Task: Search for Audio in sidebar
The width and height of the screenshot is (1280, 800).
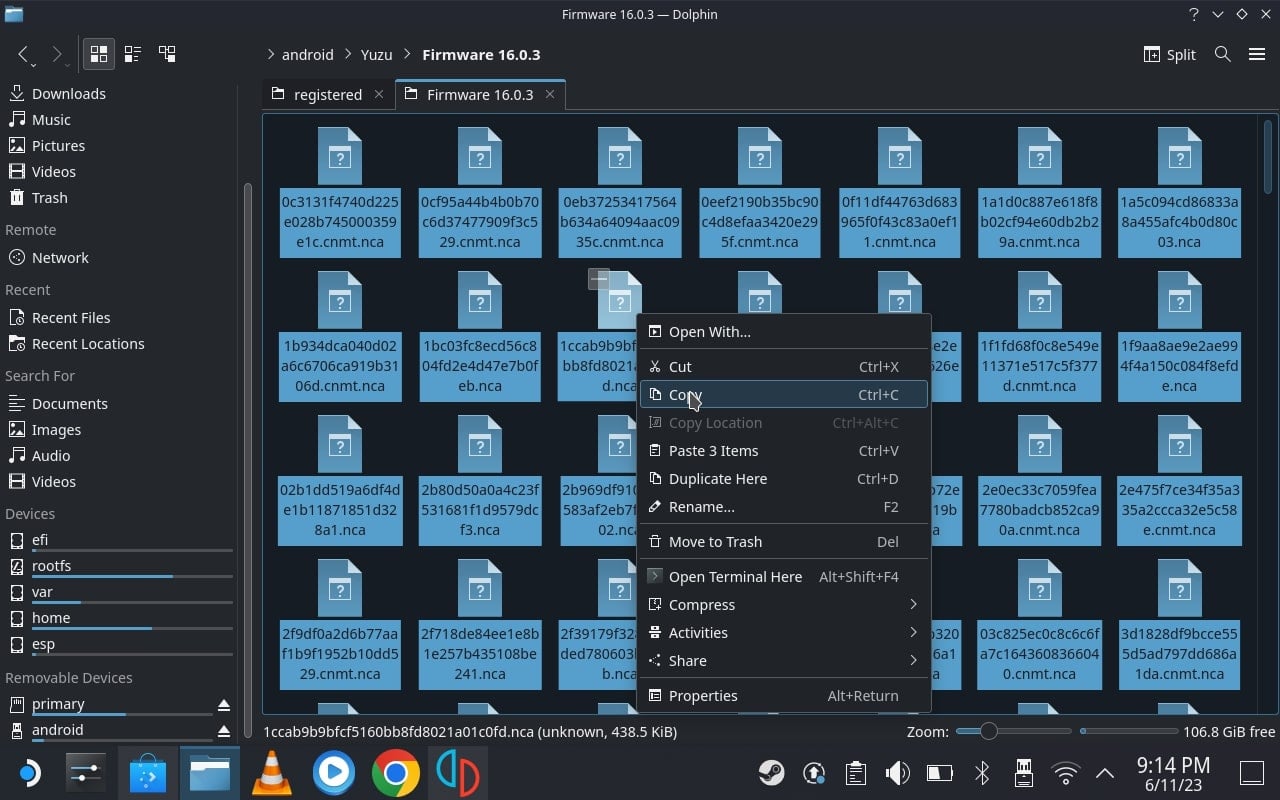Action: tap(51, 455)
